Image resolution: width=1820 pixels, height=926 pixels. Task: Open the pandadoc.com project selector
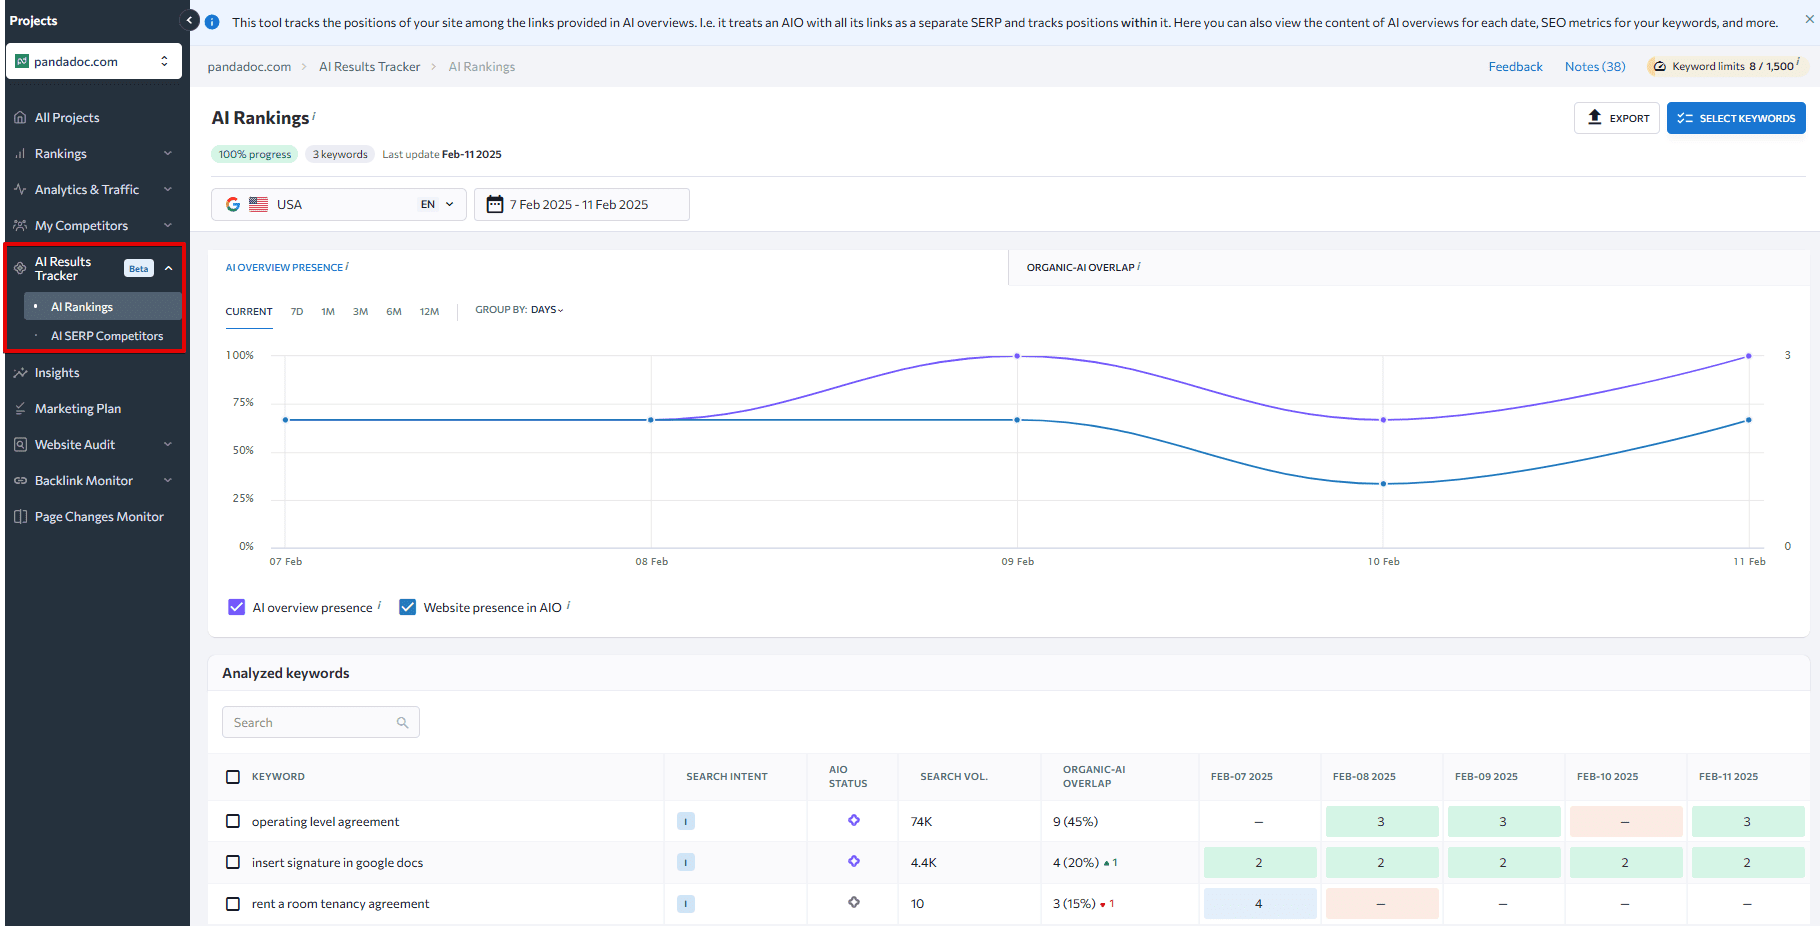click(94, 61)
